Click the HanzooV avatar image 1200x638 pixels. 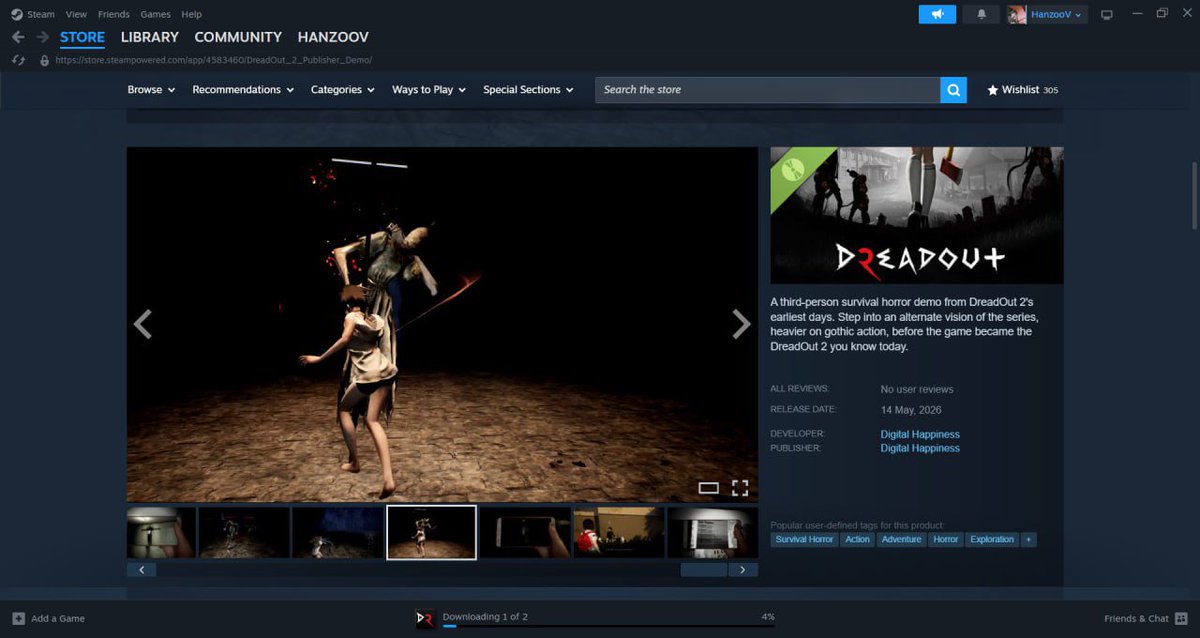1018,14
